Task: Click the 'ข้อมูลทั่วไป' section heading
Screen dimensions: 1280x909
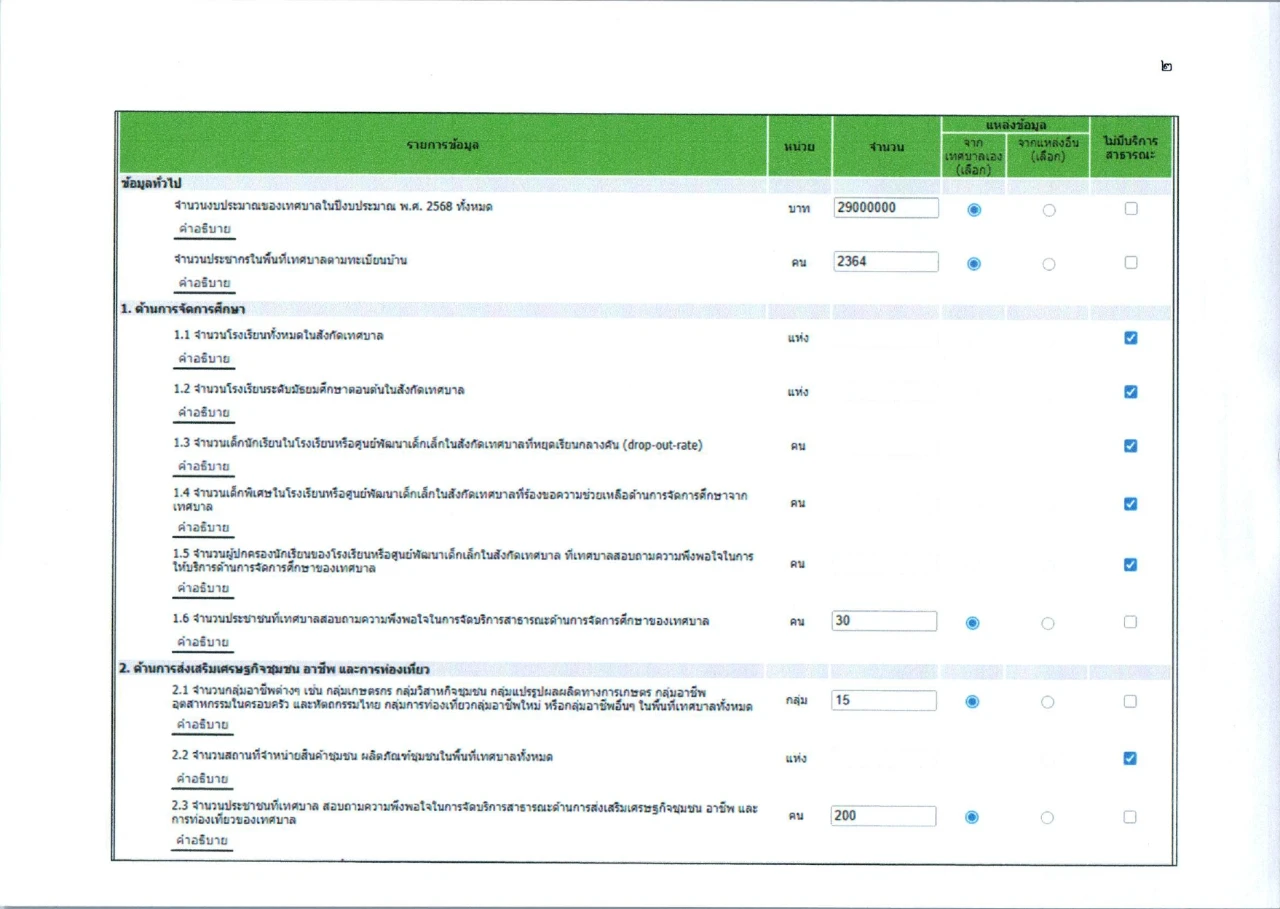Action: [x=150, y=184]
